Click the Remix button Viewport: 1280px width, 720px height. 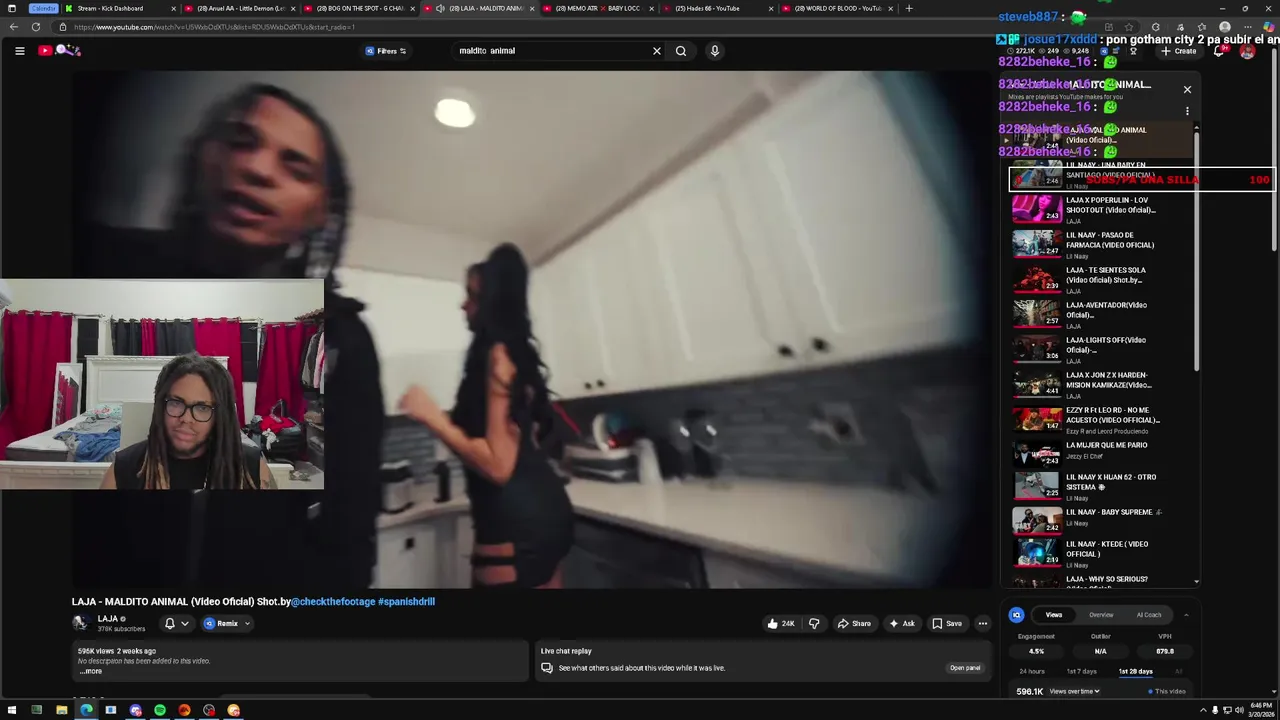[222, 623]
